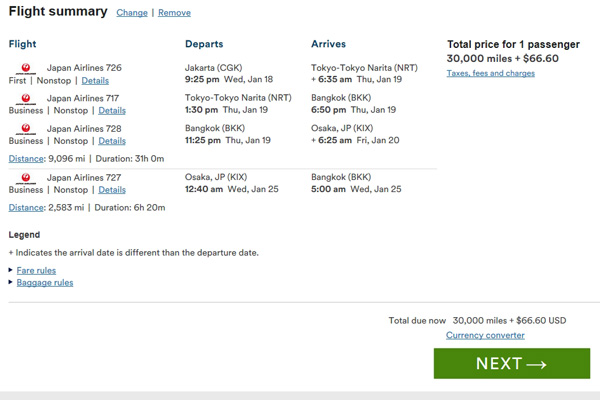Click the triangle arrow beside Baggage rules
600x400 pixels.
11,282
